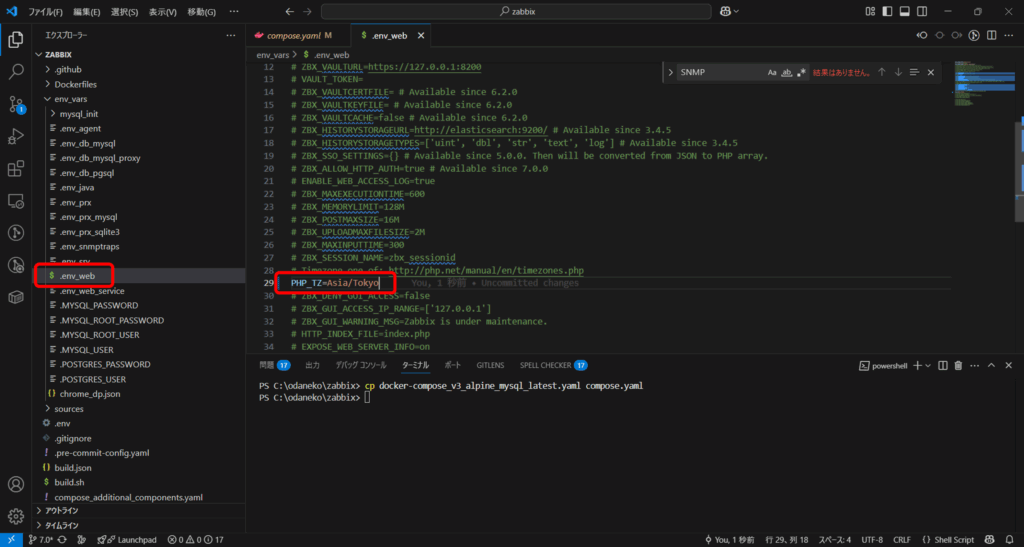Split the editor to the right
Image resolution: width=1024 pixels, height=547 pixels.
(991, 35)
